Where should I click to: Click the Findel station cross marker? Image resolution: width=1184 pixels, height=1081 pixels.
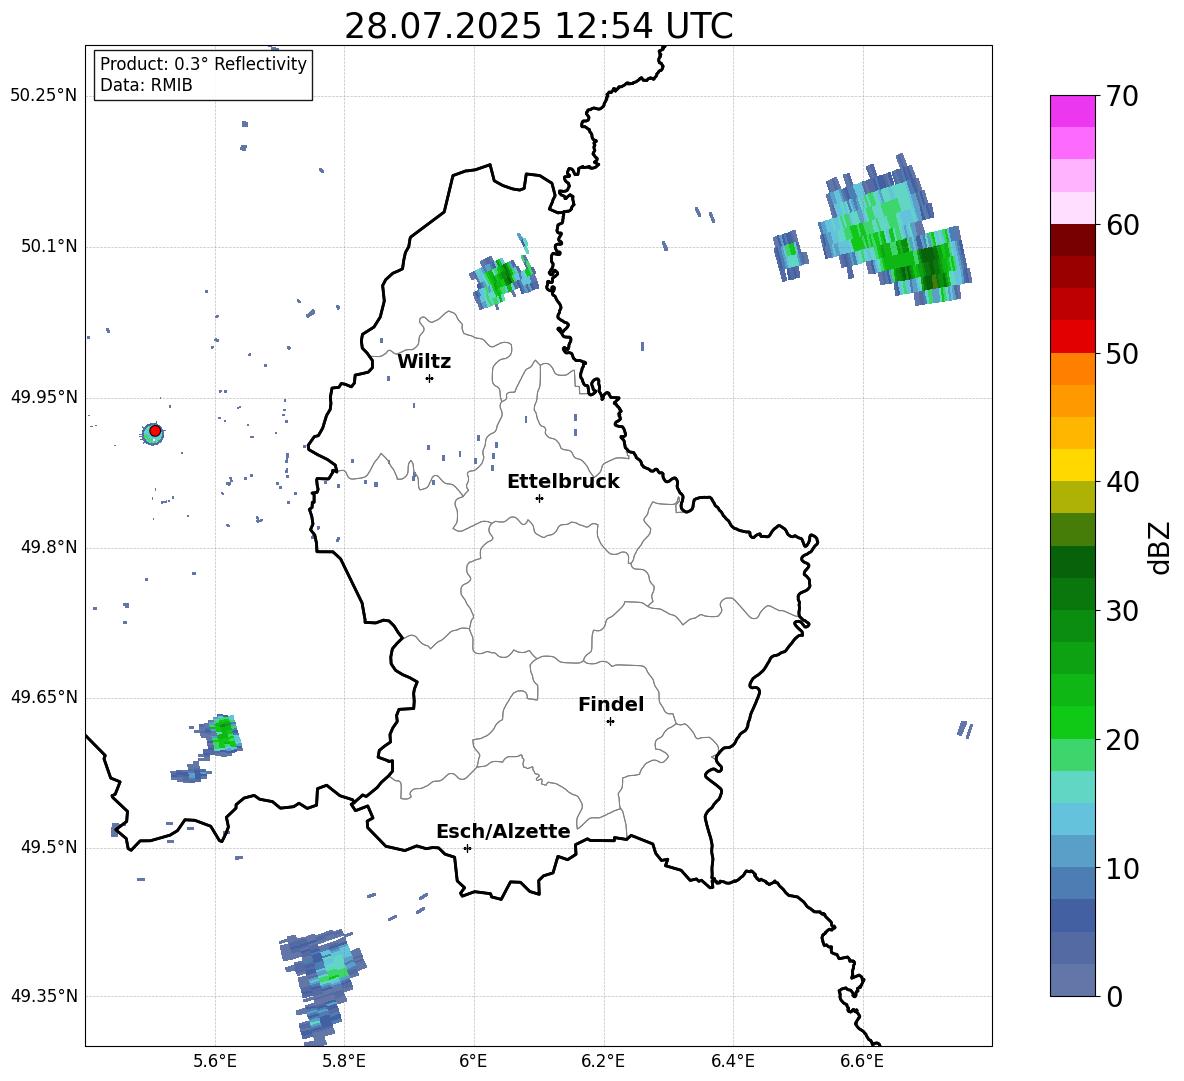610,722
